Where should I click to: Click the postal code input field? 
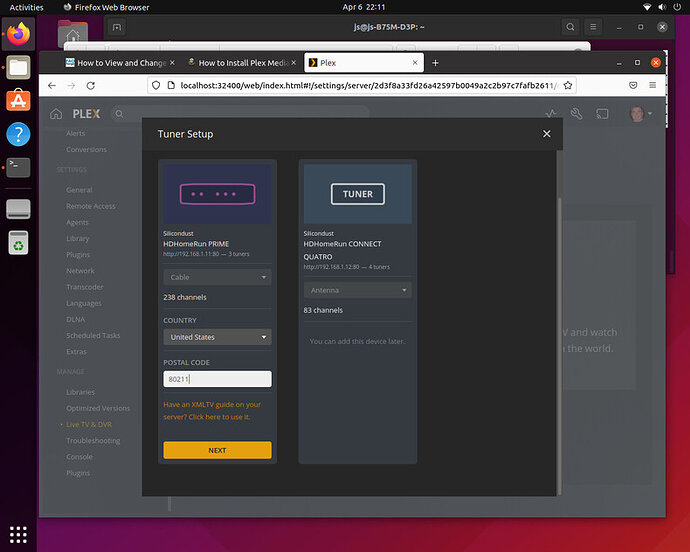(x=217, y=379)
